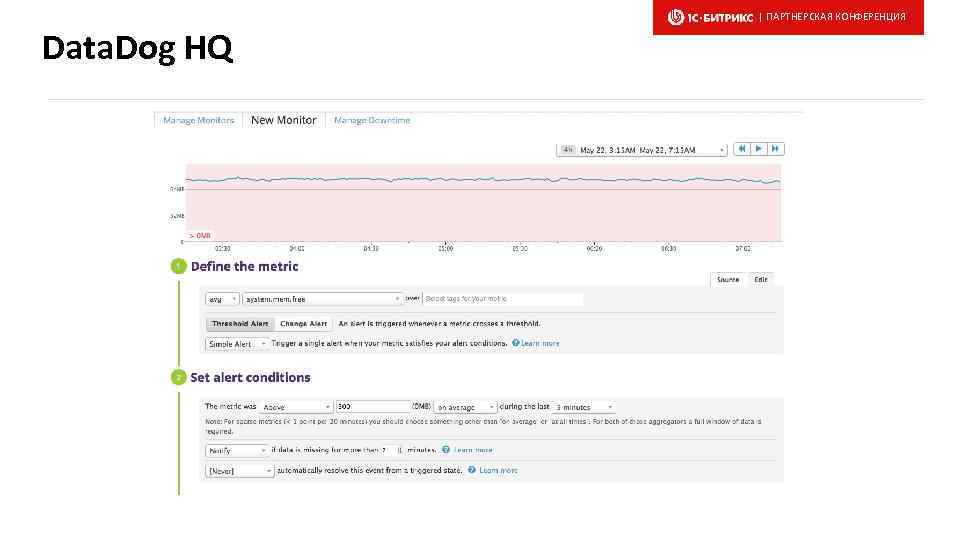Click the fast-forward time range icon
This screenshot has height=540, width=960.
click(x=776, y=149)
